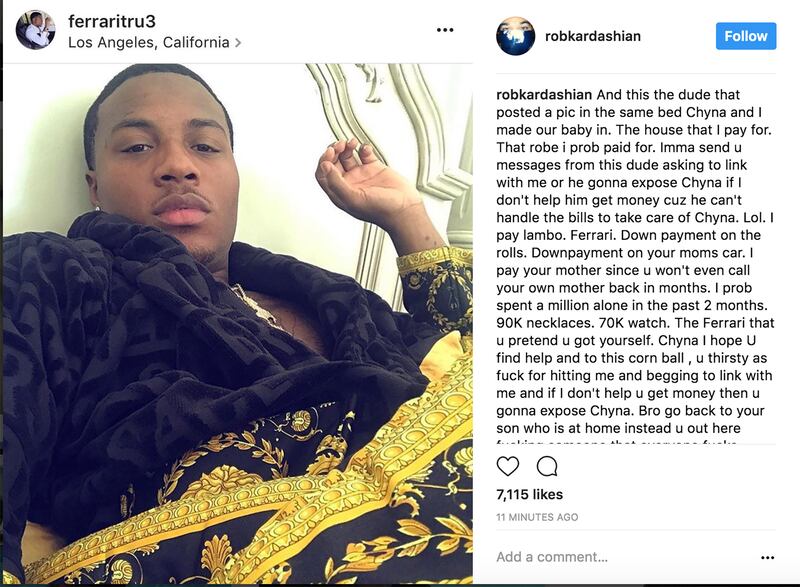This screenshot has width=800, height=587.
Task: Click the Versace-patterned blanket in the image
Action: (x=286, y=484)
